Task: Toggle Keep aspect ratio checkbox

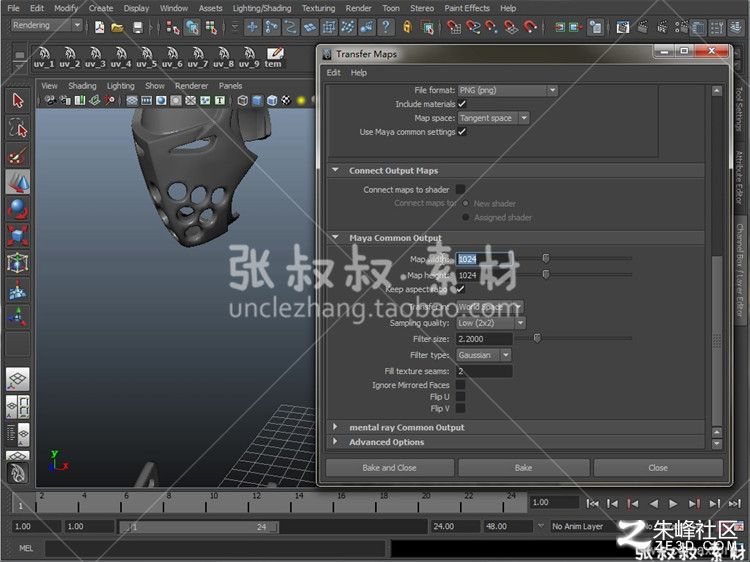Action: (461, 289)
